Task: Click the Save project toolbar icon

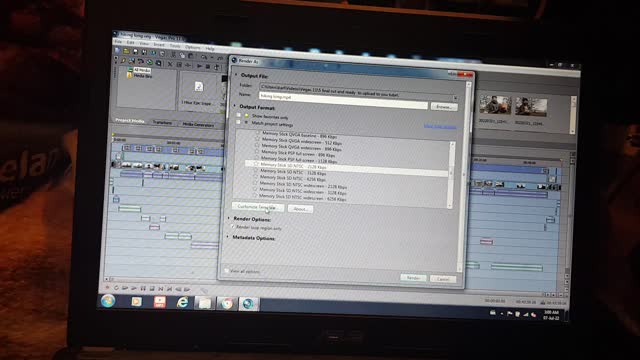Action: click(x=135, y=51)
